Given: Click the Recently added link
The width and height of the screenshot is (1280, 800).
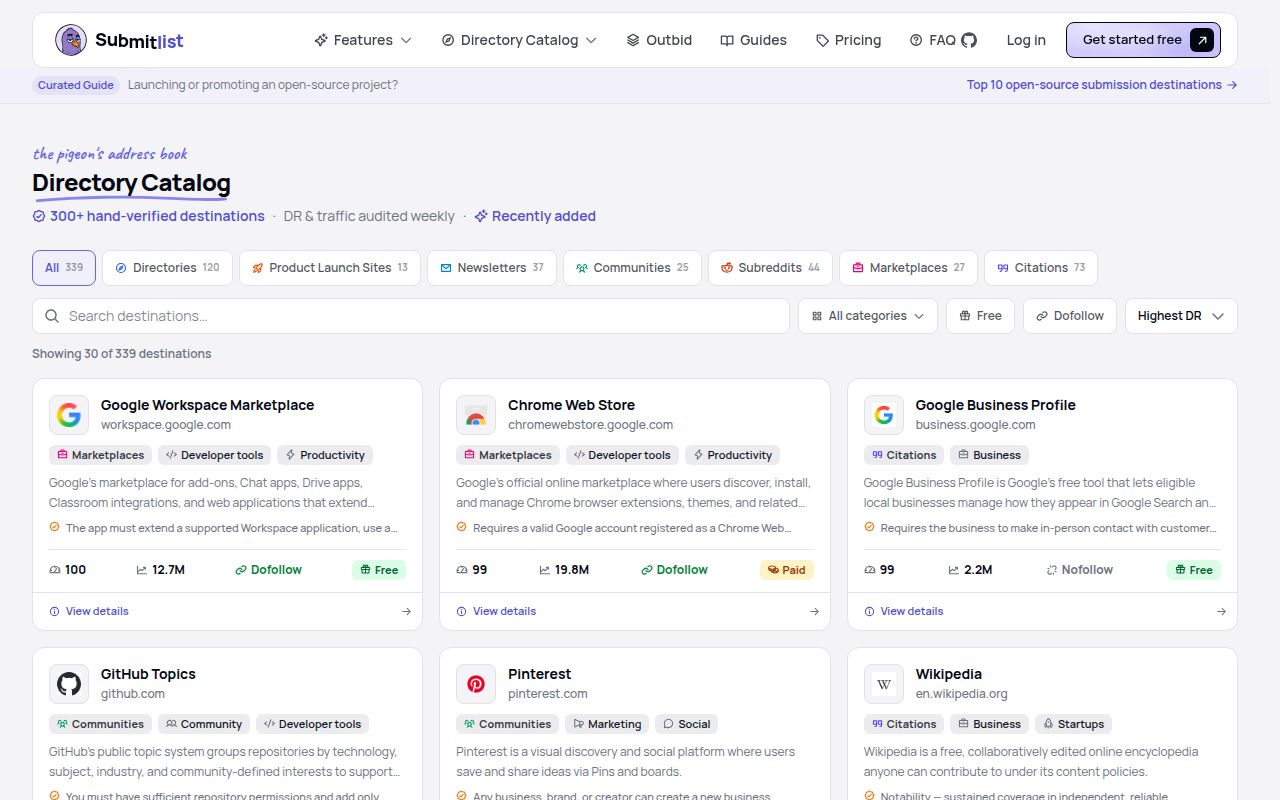Looking at the screenshot, I should [x=535, y=216].
